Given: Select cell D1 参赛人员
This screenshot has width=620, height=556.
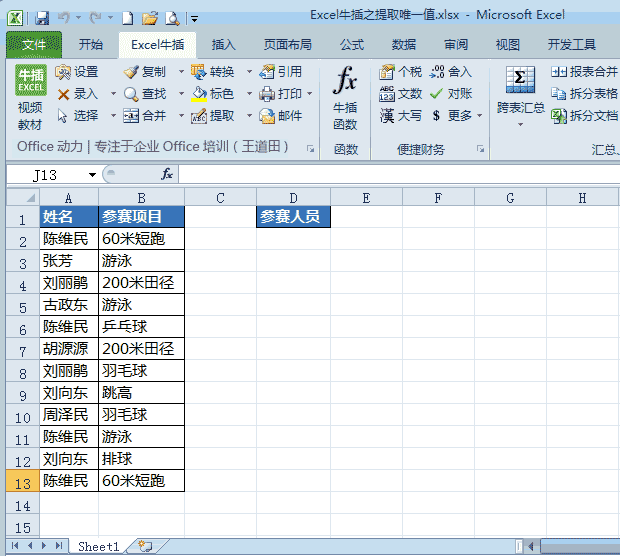Looking at the screenshot, I should click(293, 216).
